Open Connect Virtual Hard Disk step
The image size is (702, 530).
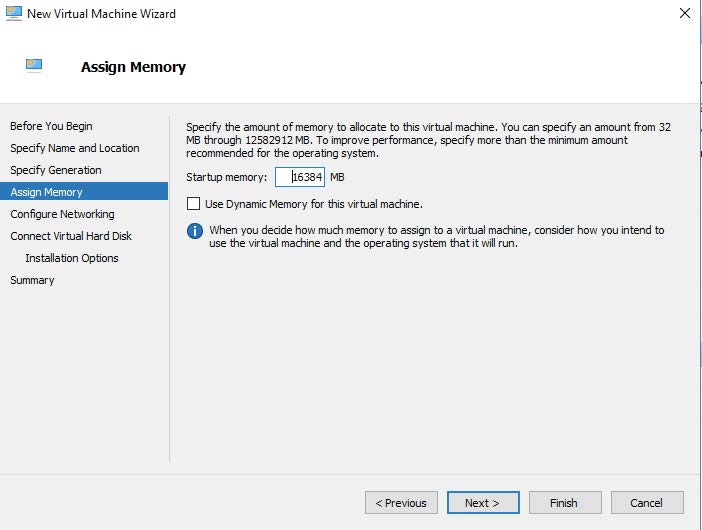pos(71,236)
